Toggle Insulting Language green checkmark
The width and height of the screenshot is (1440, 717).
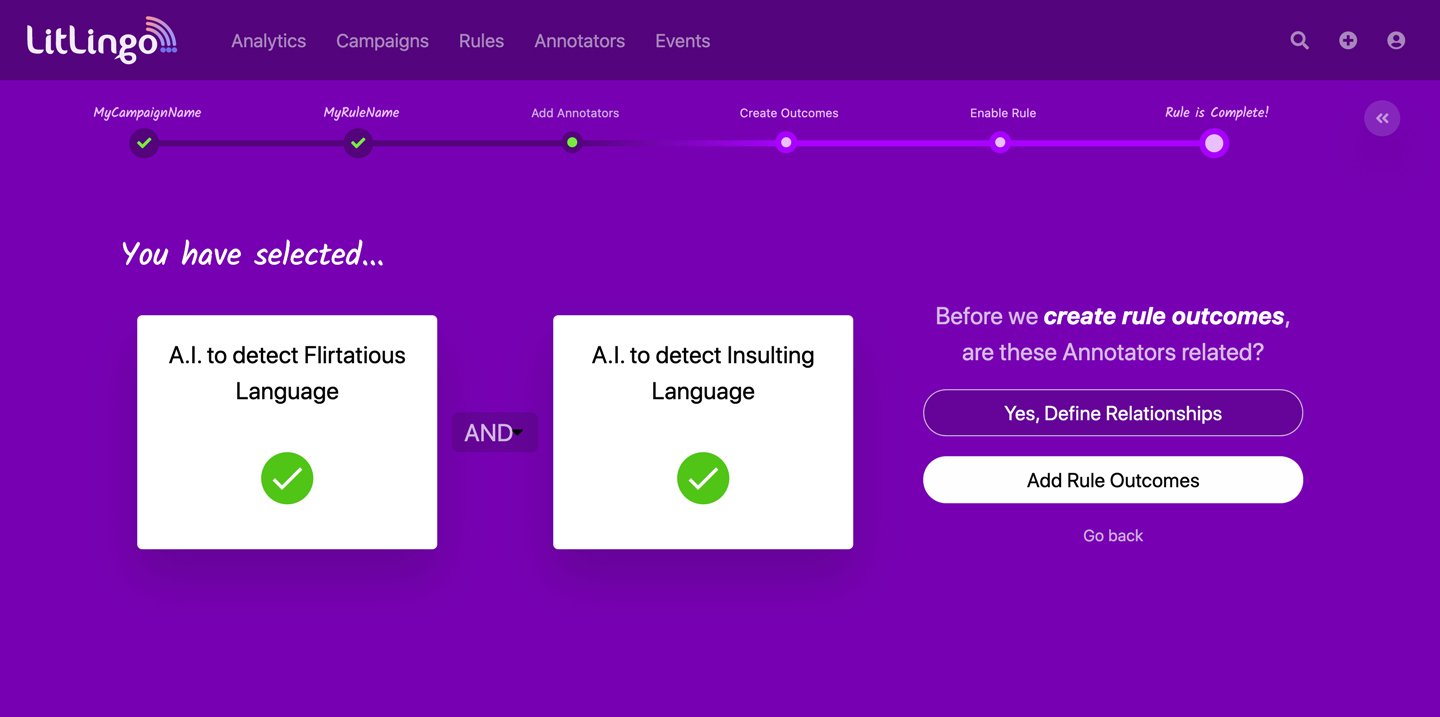(x=703, y=479)
